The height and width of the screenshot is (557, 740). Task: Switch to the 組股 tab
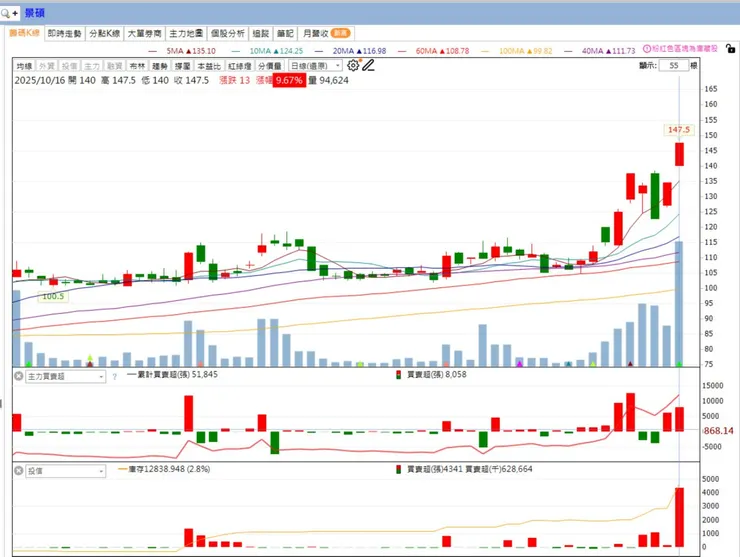261,34
